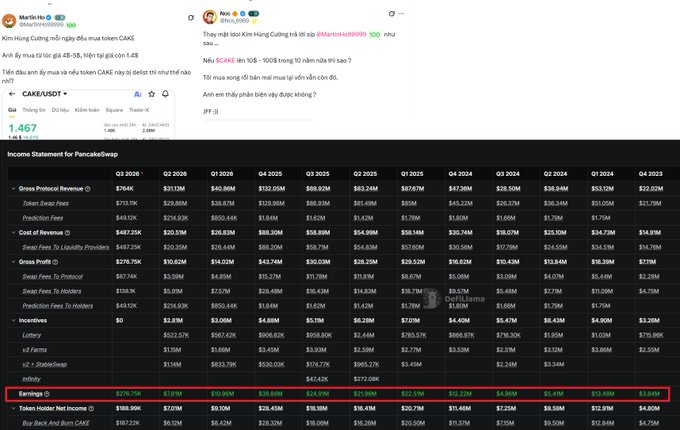Collapse the Incentives row

point(13,320)
